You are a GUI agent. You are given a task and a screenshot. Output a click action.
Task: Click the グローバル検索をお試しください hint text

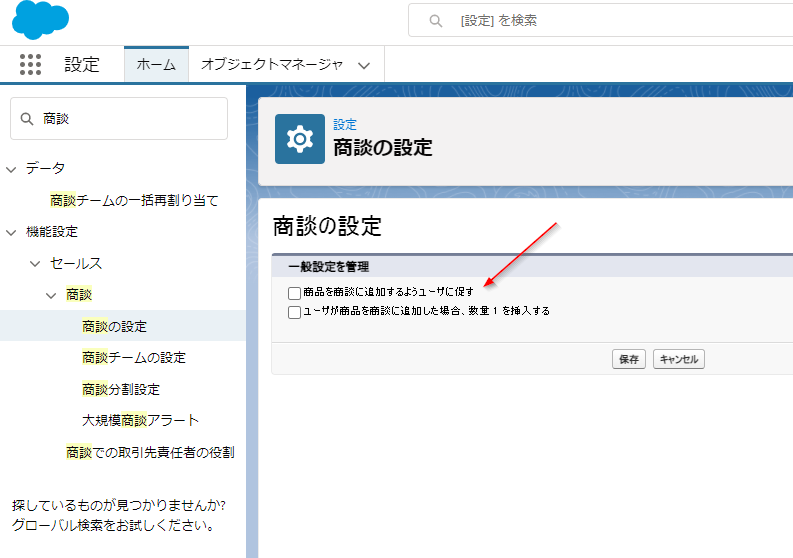click(113, 525)
